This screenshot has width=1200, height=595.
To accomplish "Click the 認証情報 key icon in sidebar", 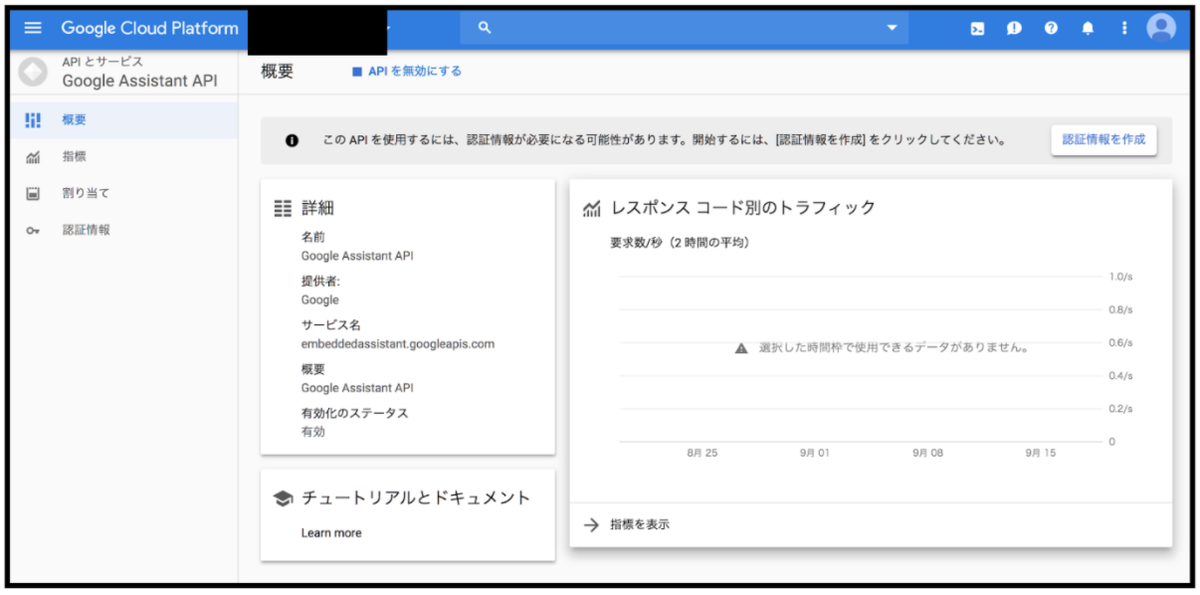I will 33,231.
